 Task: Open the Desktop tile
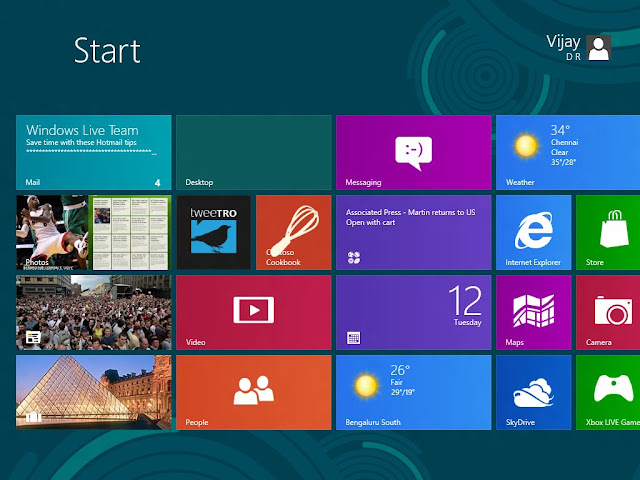pos(253,152)
